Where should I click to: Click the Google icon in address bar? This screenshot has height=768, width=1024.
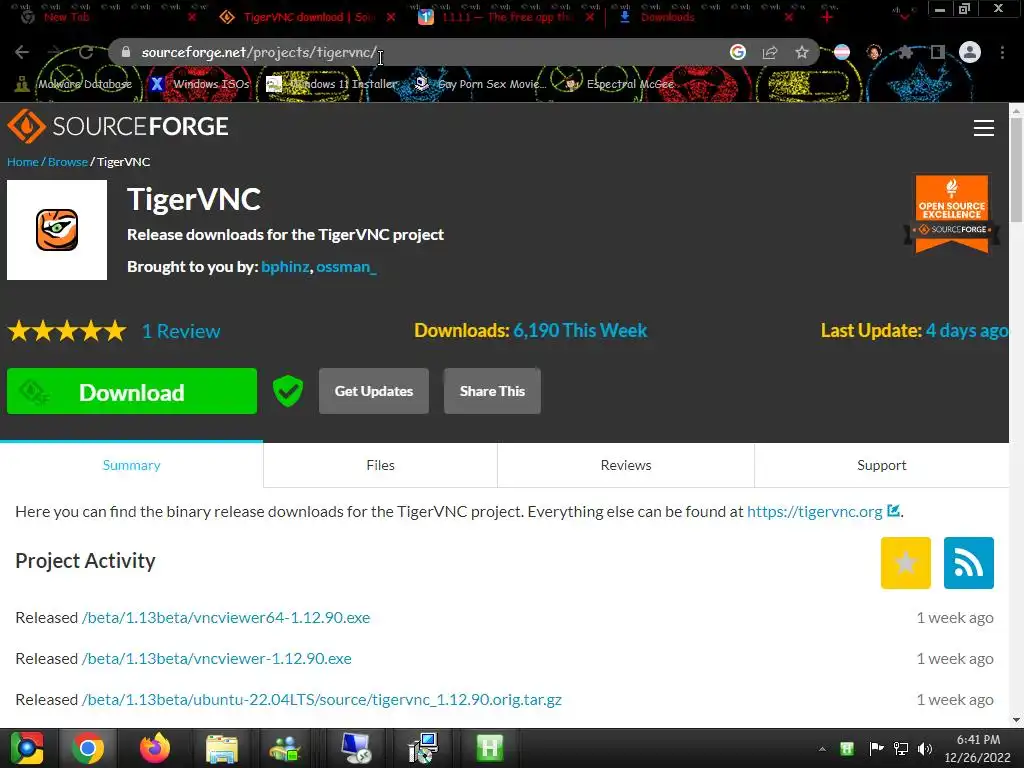(737, 52)
